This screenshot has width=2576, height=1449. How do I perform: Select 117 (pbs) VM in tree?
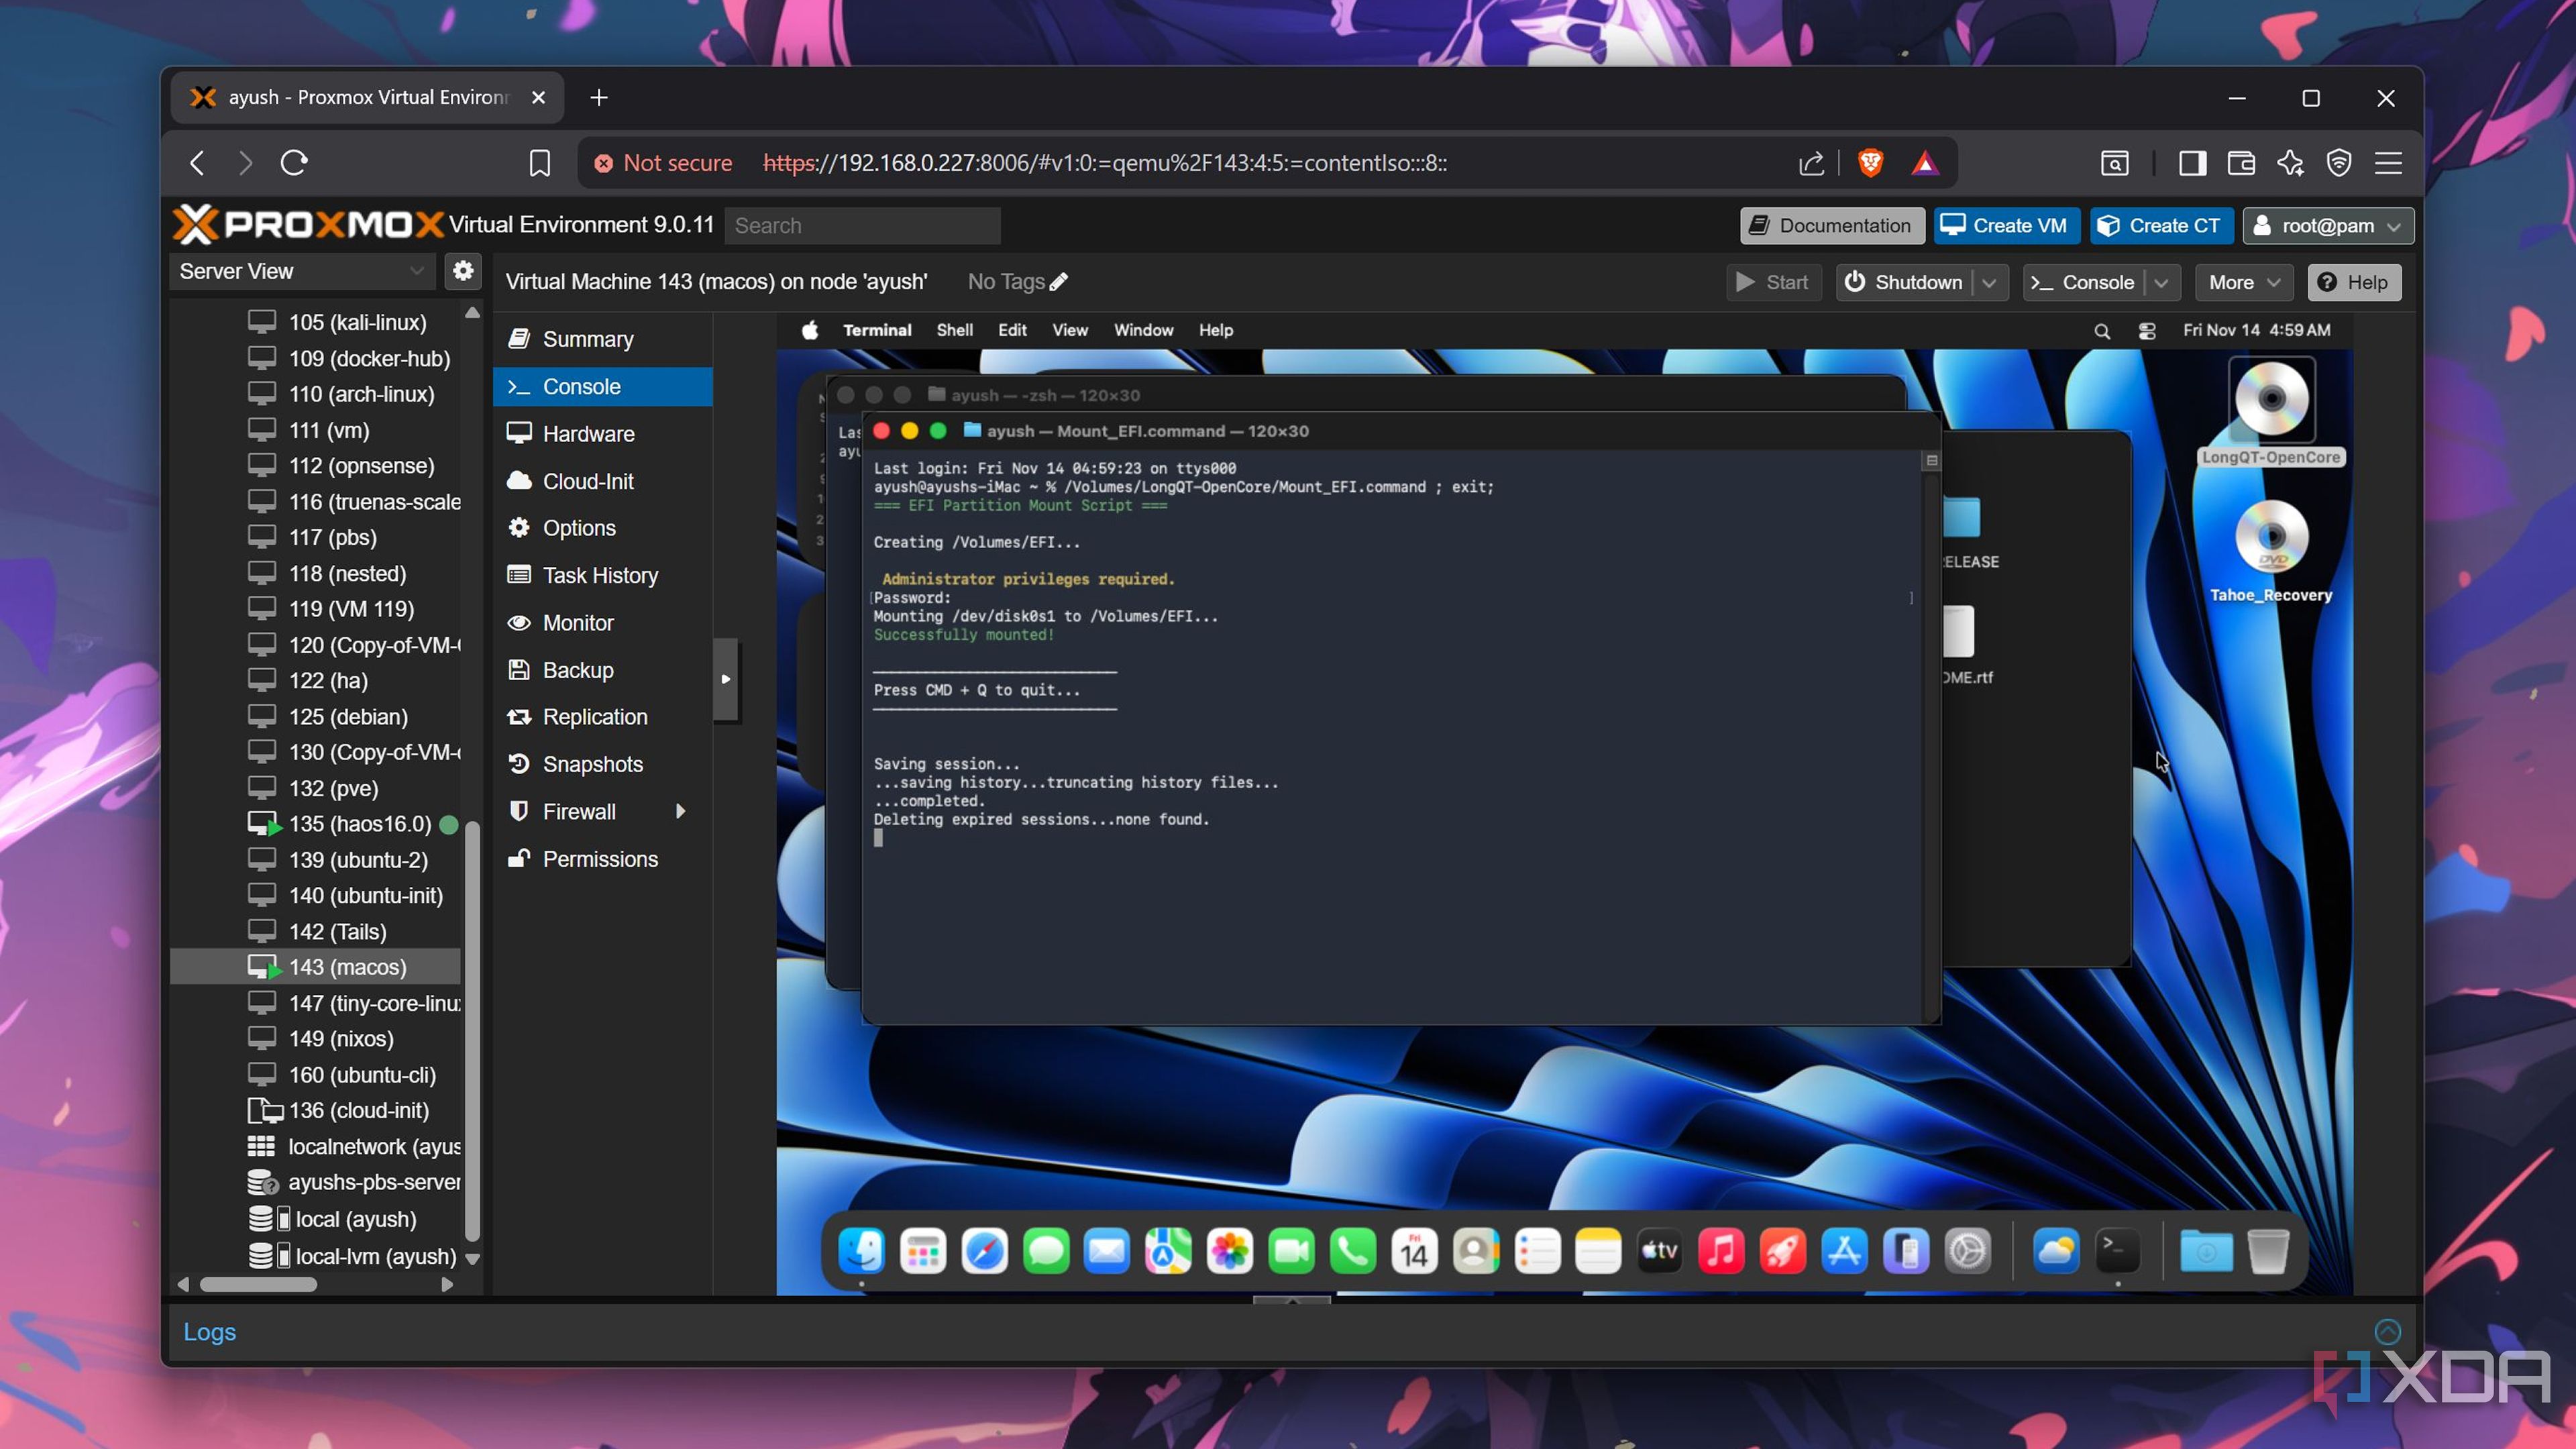click(333, 537)
